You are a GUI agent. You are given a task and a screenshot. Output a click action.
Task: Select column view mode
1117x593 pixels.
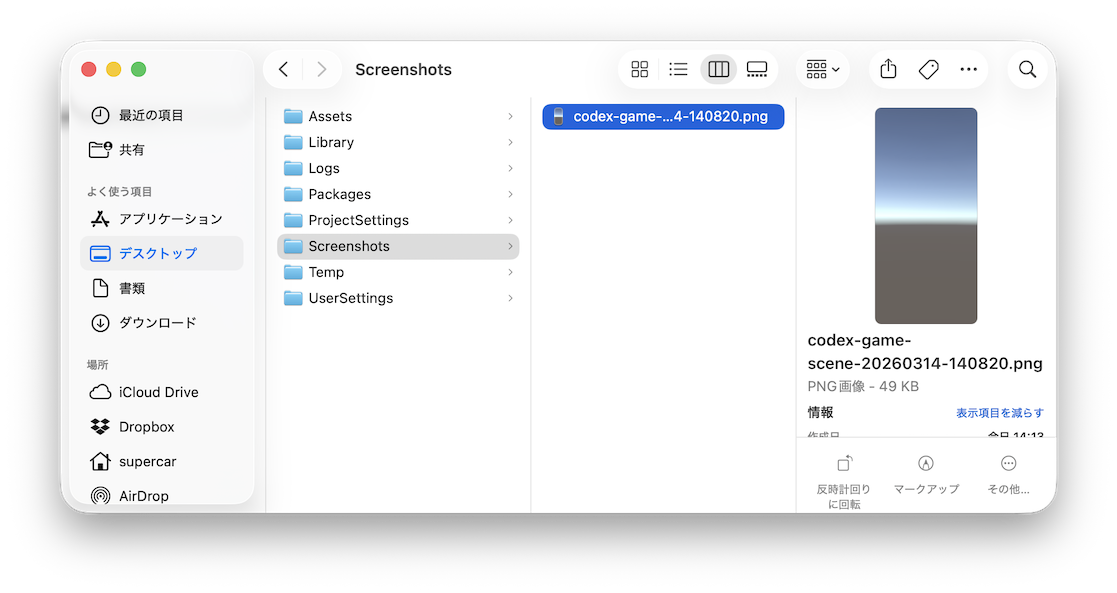coord(718,69)
